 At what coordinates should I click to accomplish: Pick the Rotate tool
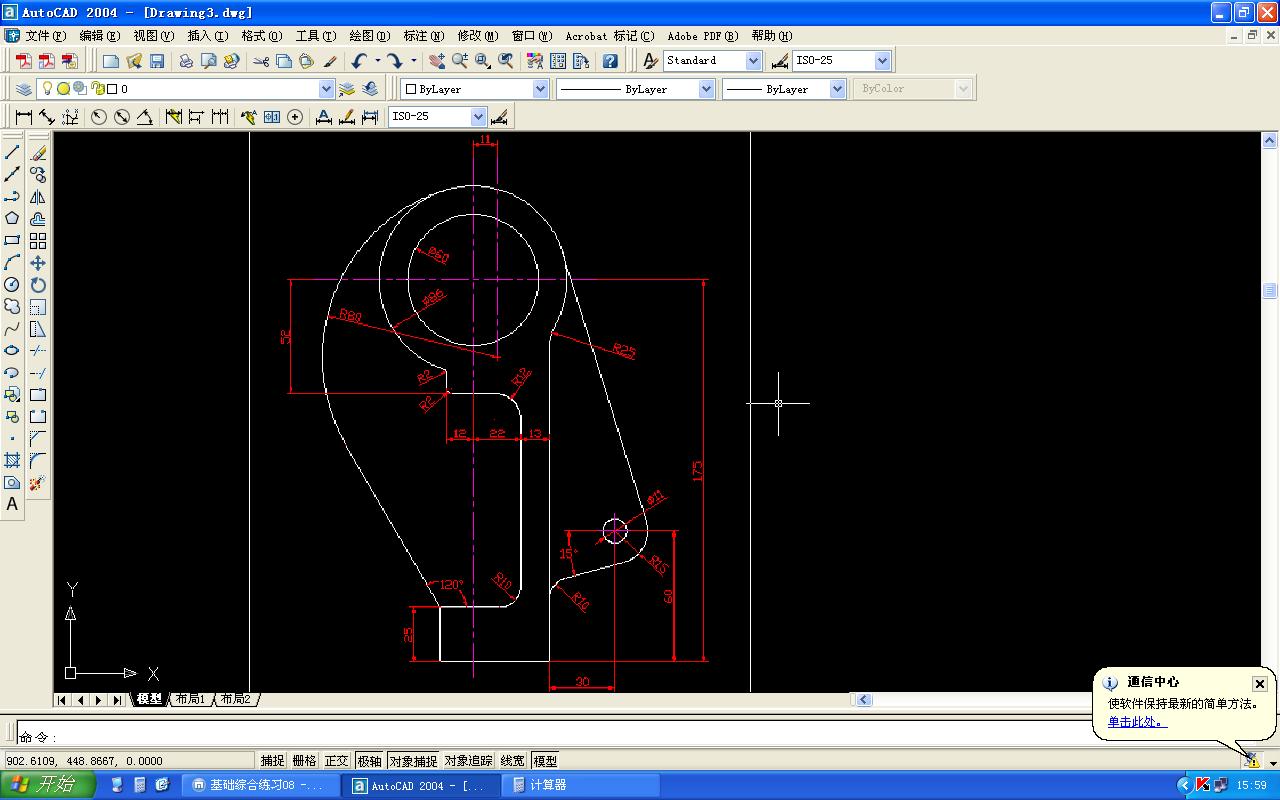[x=38, y=285]
